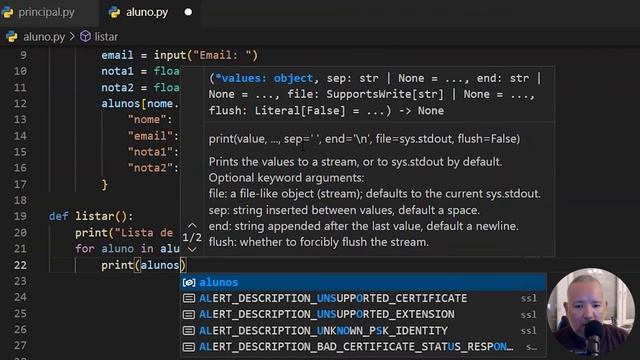This screenshot has width=640, height=360.
Task: Click the "nota1": key on line 15
Action: click(153, 152)
